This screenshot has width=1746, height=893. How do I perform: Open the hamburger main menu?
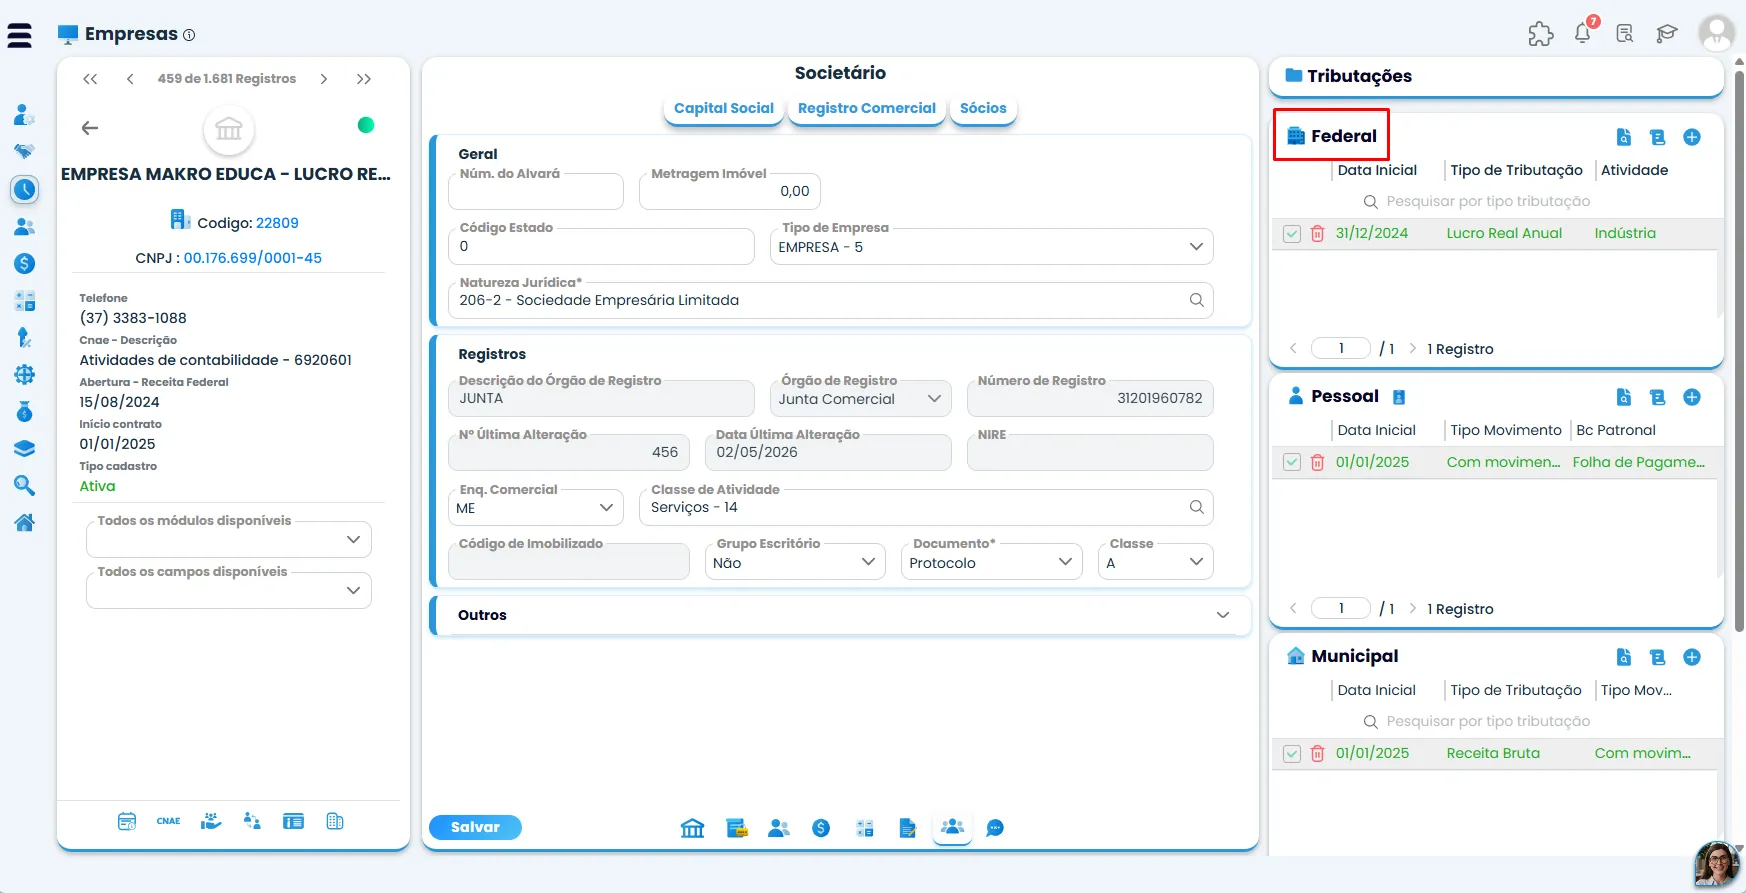point(19,36)
